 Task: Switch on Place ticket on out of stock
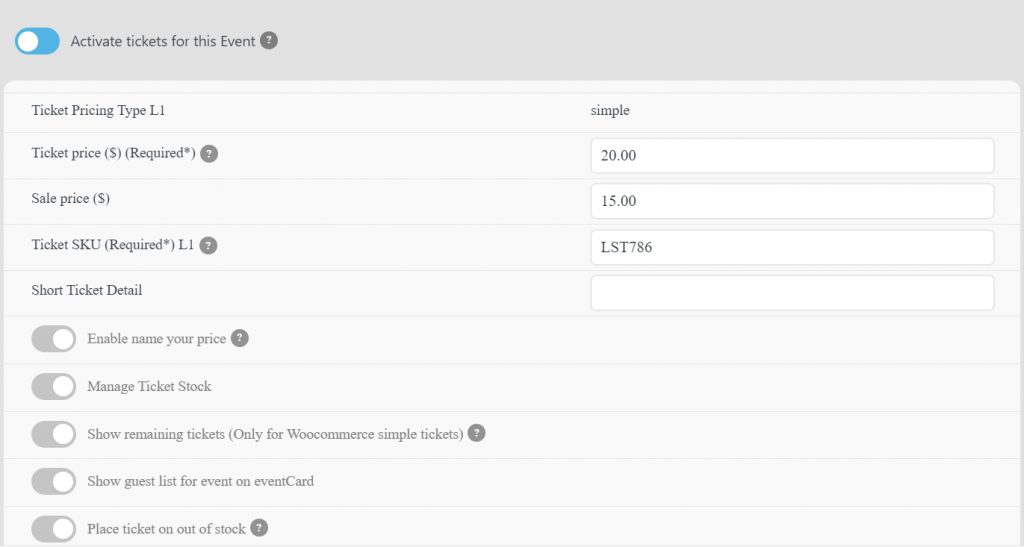tap(54, 529)
